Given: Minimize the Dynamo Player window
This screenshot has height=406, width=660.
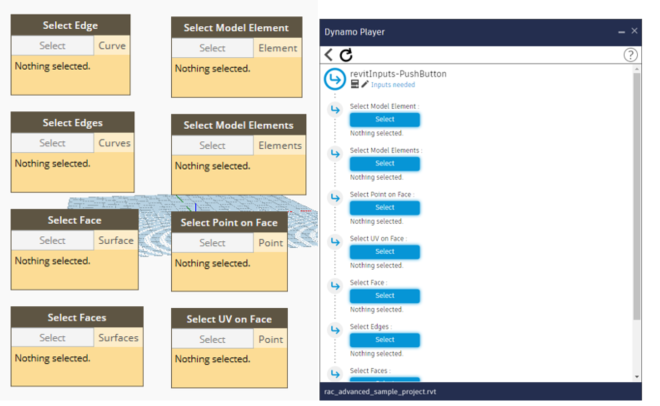Looking at the screenshot, I should click(621, 32).
